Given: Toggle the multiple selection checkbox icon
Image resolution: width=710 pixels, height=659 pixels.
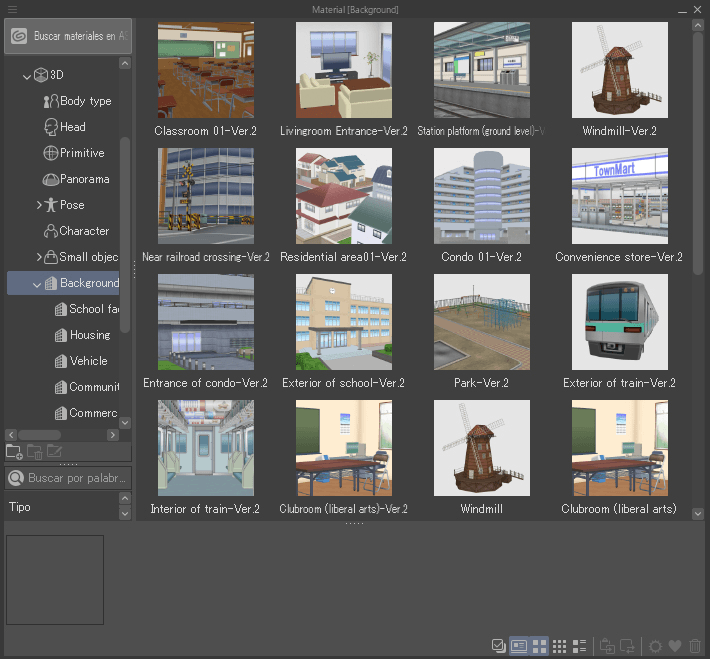Looking at the screenshot, I should [x=498, y=646].
